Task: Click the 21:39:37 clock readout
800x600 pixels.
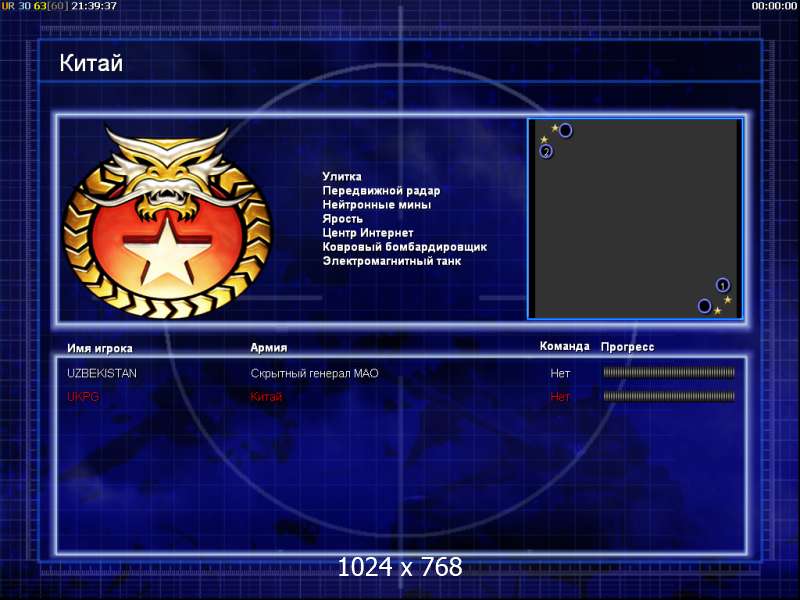Action: pyautogui.click(x=94, y=6)
